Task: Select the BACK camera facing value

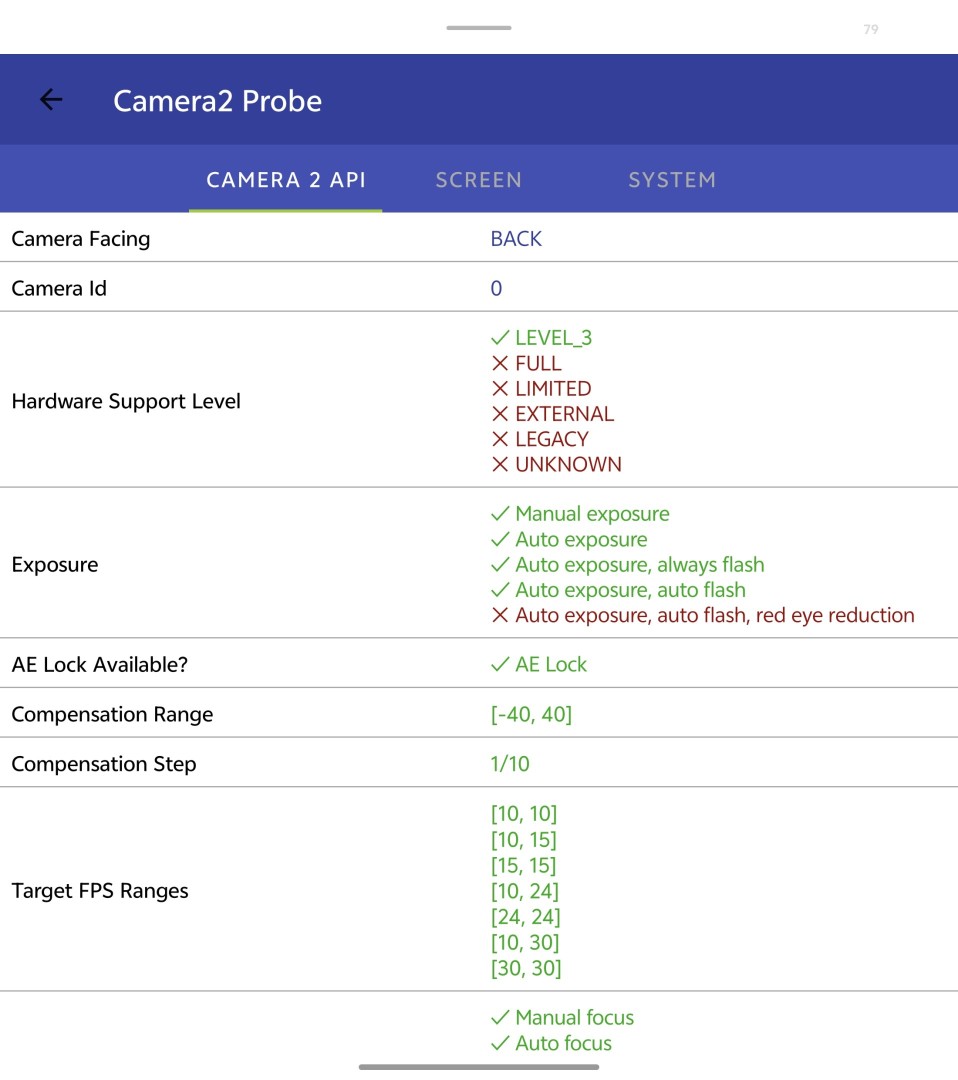Action: click(516, 239)
